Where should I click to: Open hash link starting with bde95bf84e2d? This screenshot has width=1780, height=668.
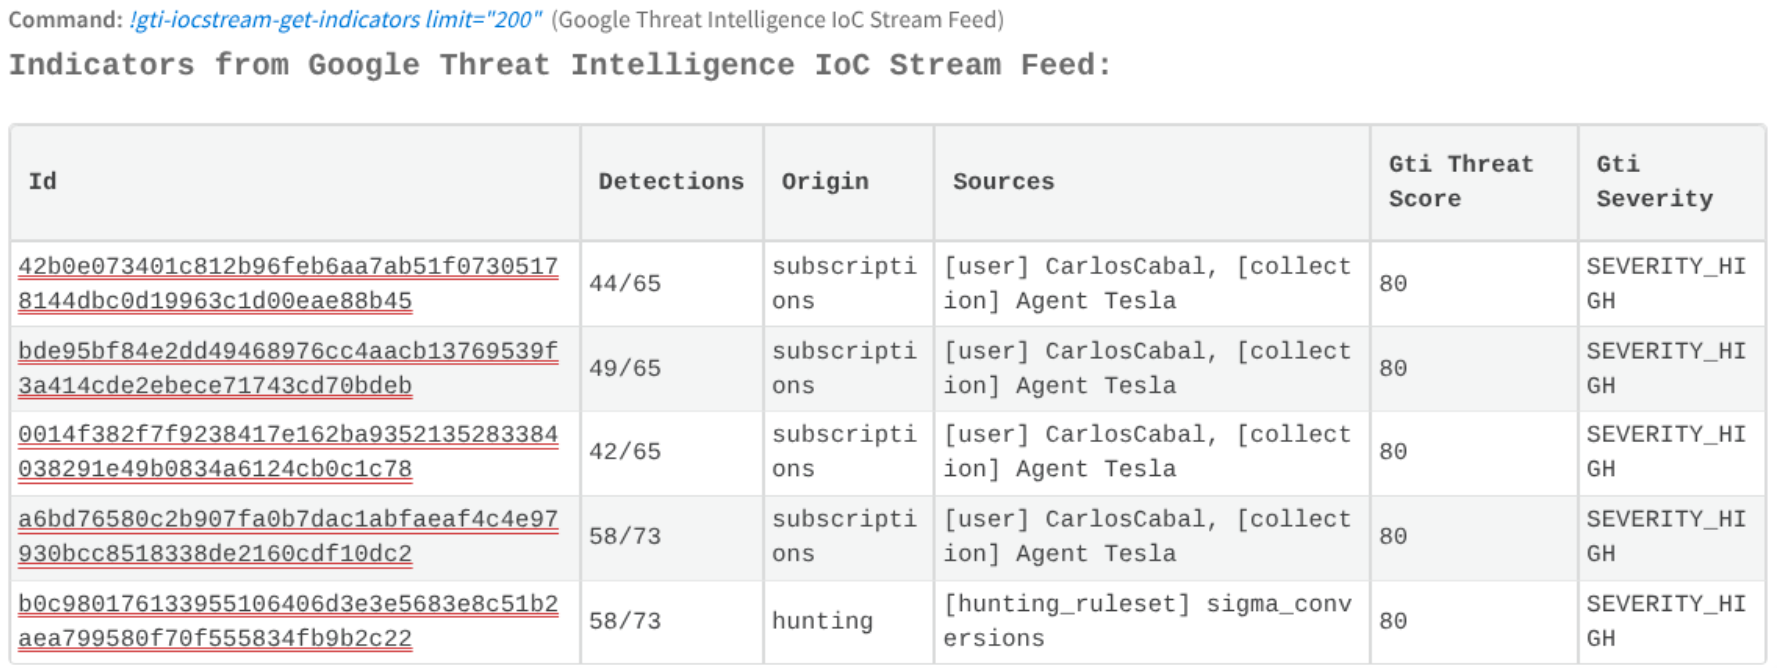coord(288,369)
